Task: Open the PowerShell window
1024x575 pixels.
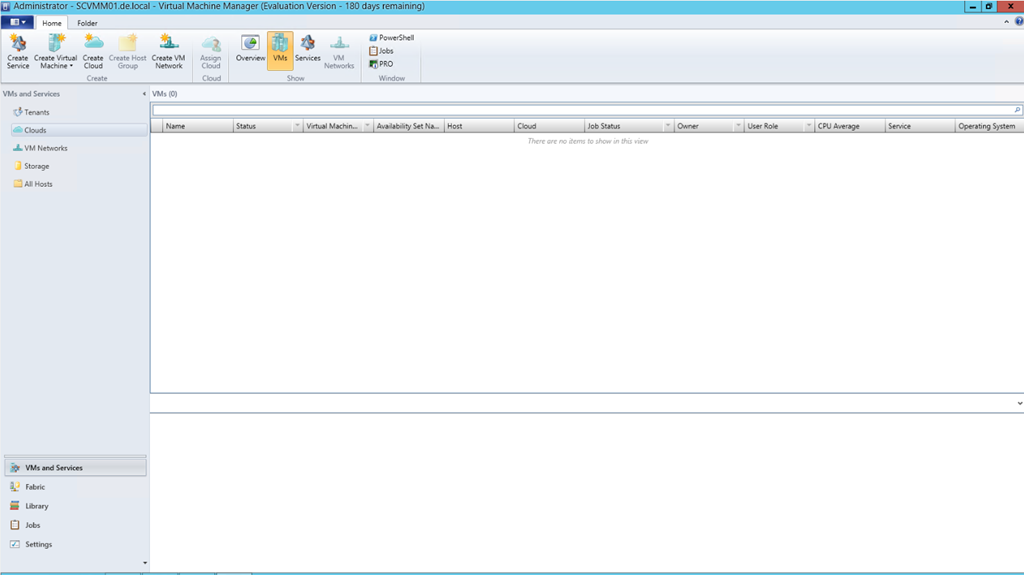Action: [x=392, y=38]
